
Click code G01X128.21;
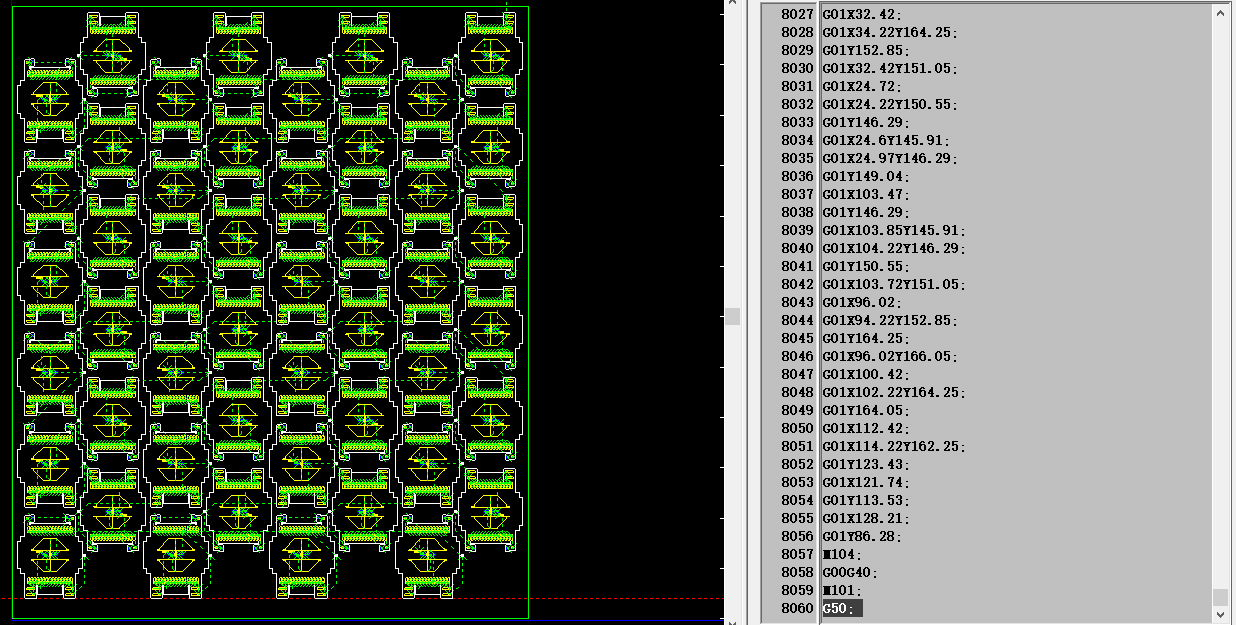tap(865, 519)
